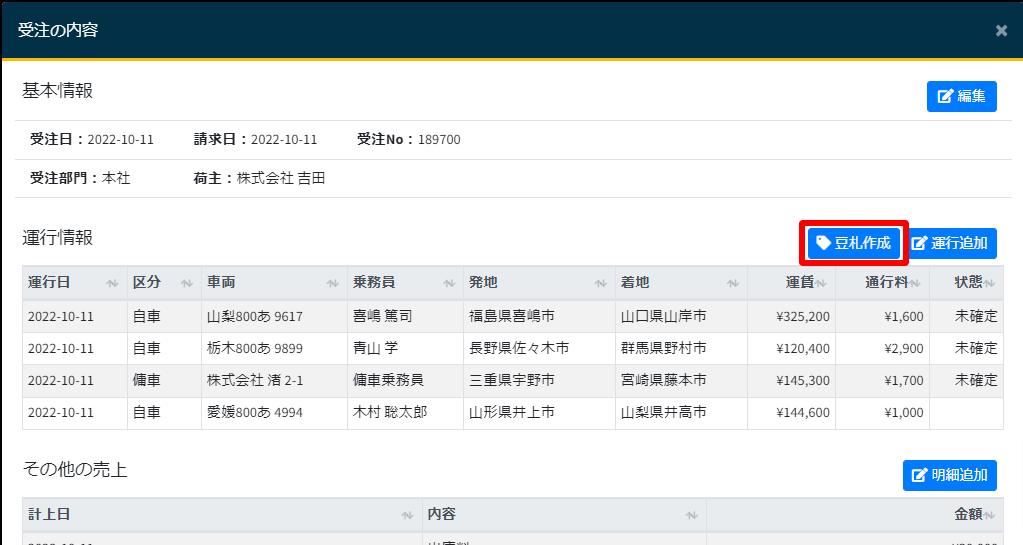Click the 豆札作成 tag button
This screenshot has height=545, width=1023.
[x=853, y=243]
